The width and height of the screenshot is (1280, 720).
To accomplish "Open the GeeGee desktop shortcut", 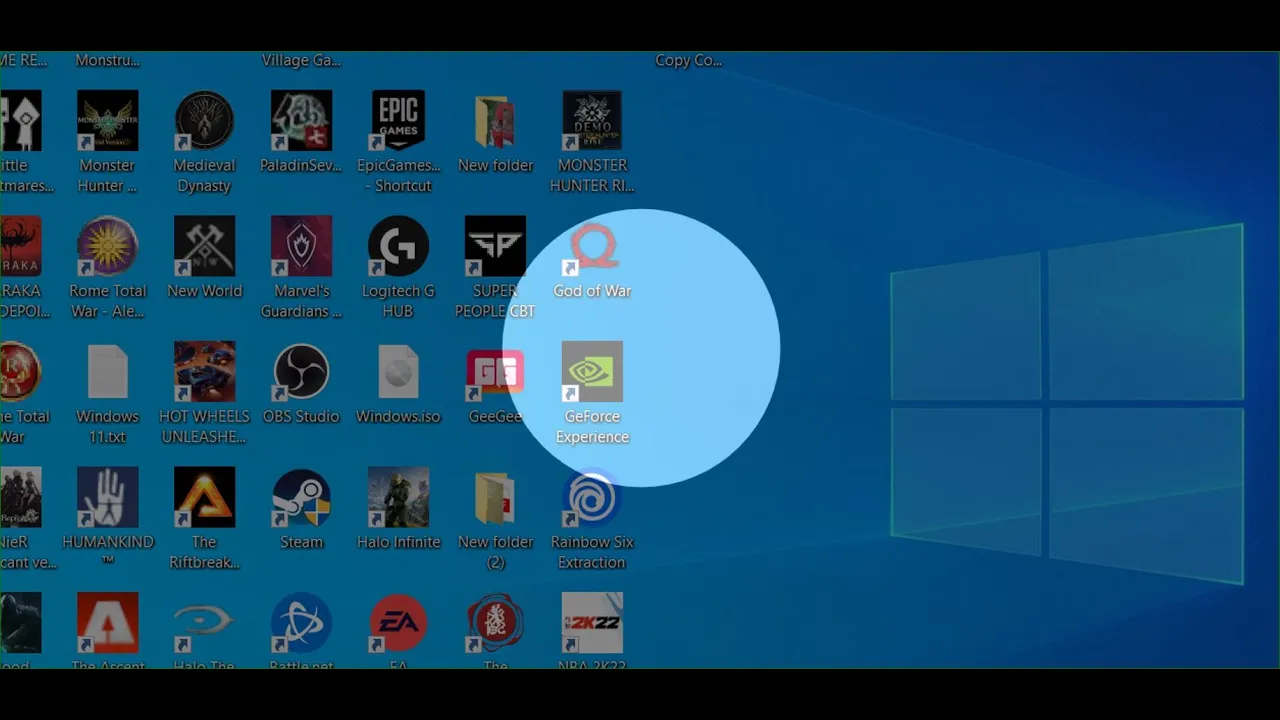I will (x=495, y=372).
